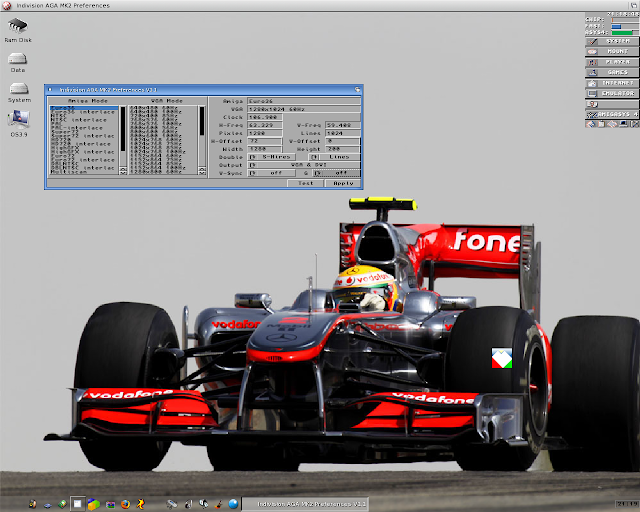Click the Amiga Mode list scrollbar

pyautogui.click(x=123, y=136)
